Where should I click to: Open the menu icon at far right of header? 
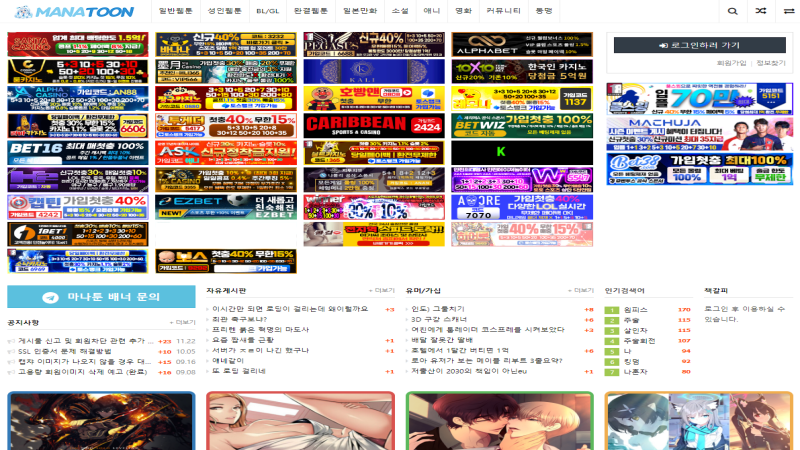pos(788,11)
